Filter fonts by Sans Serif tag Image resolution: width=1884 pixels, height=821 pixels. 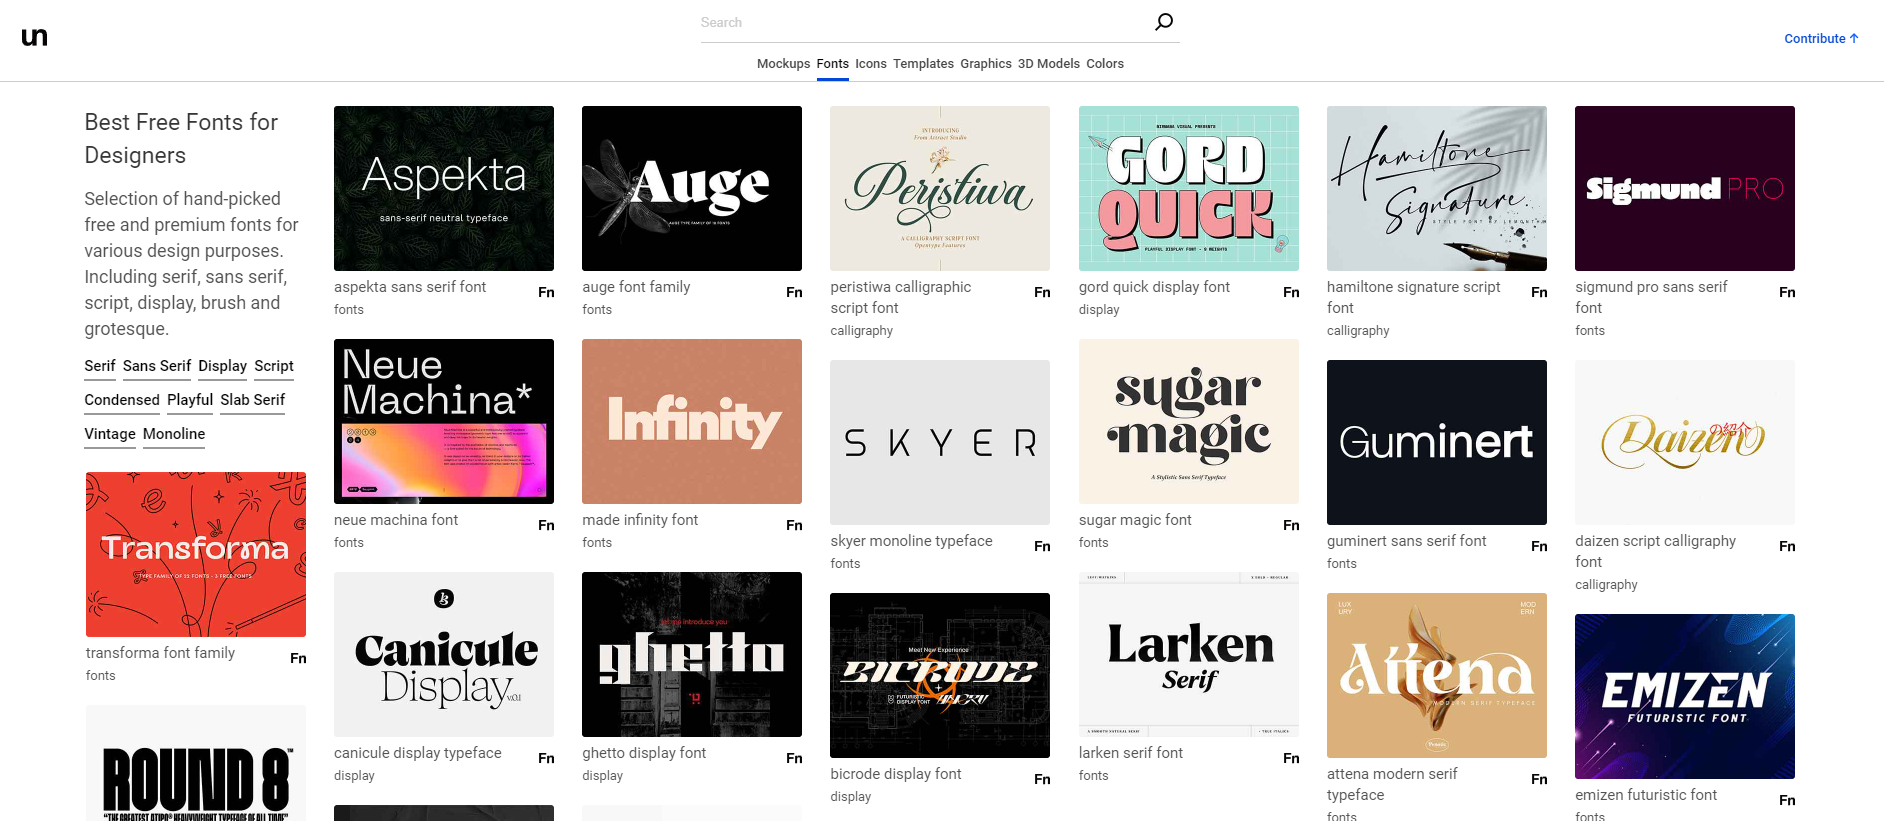(156, 366)
